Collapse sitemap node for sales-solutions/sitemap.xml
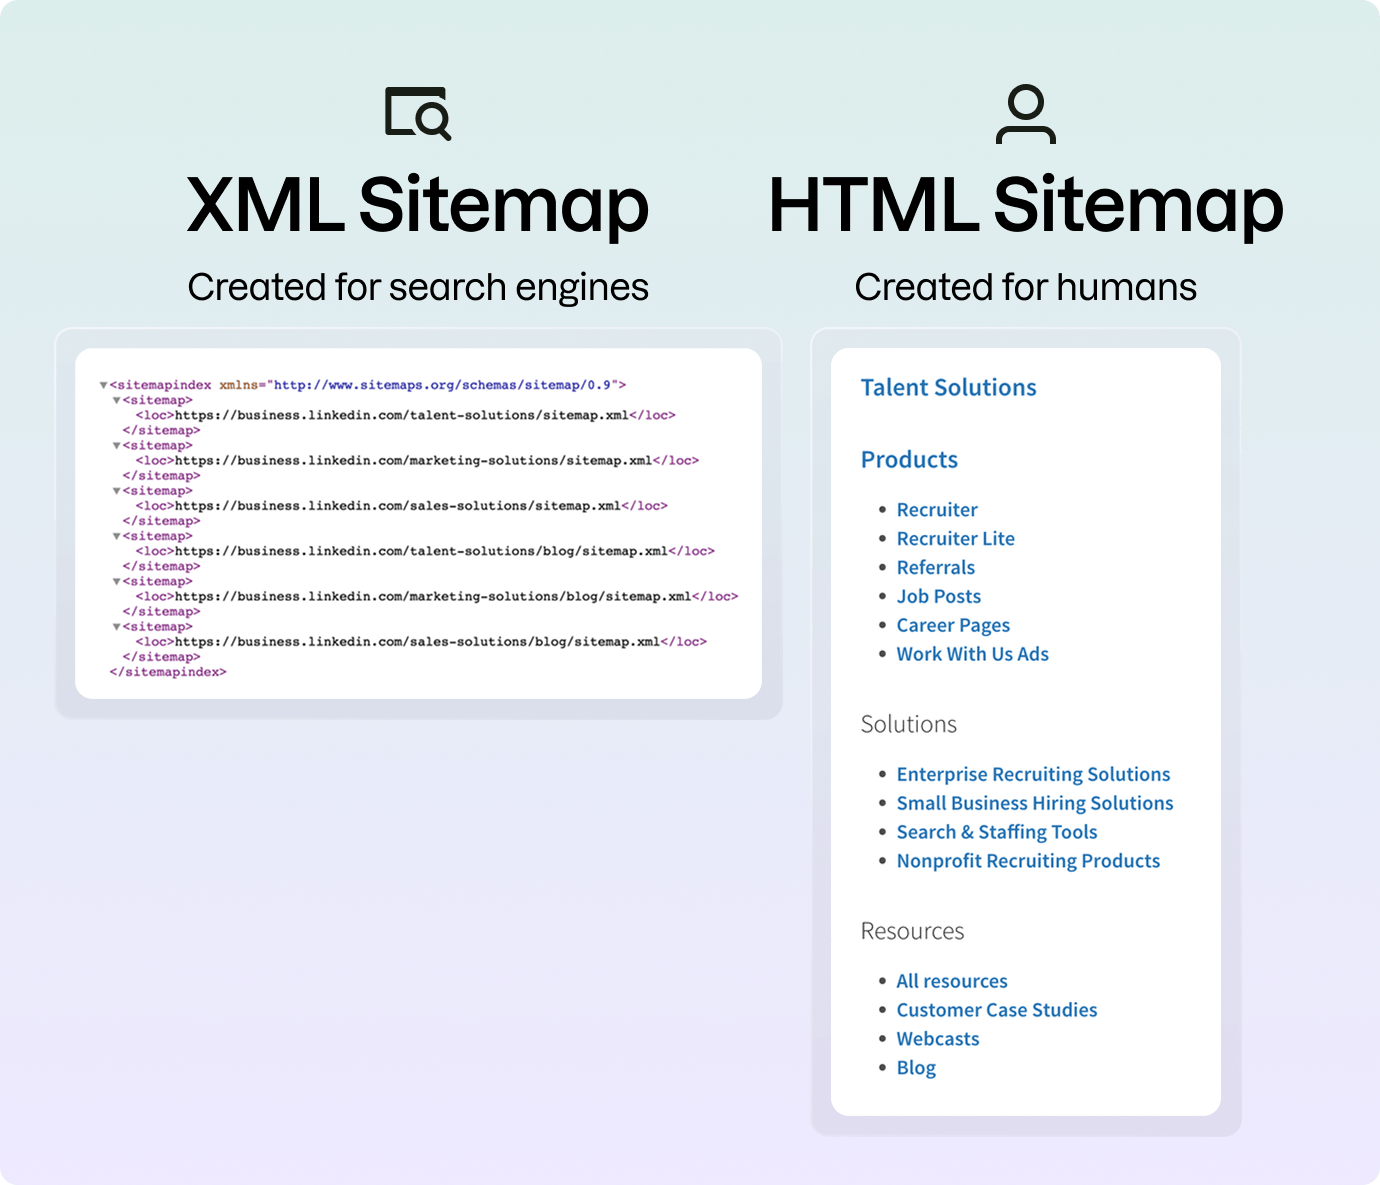 pos(116,491)
